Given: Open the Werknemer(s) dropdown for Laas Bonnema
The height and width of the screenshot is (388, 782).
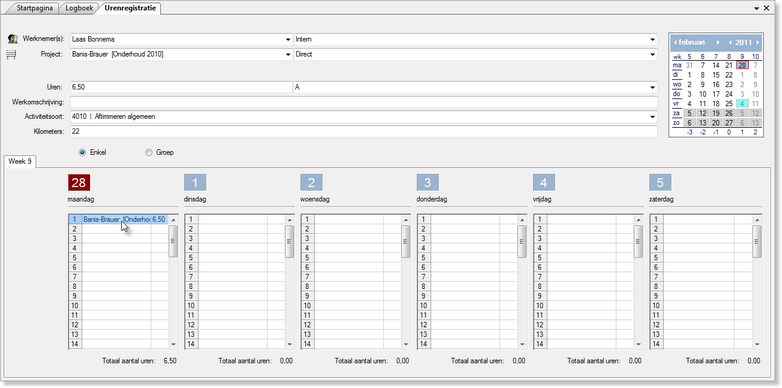Looking at the screenshot, I should 288,39.
